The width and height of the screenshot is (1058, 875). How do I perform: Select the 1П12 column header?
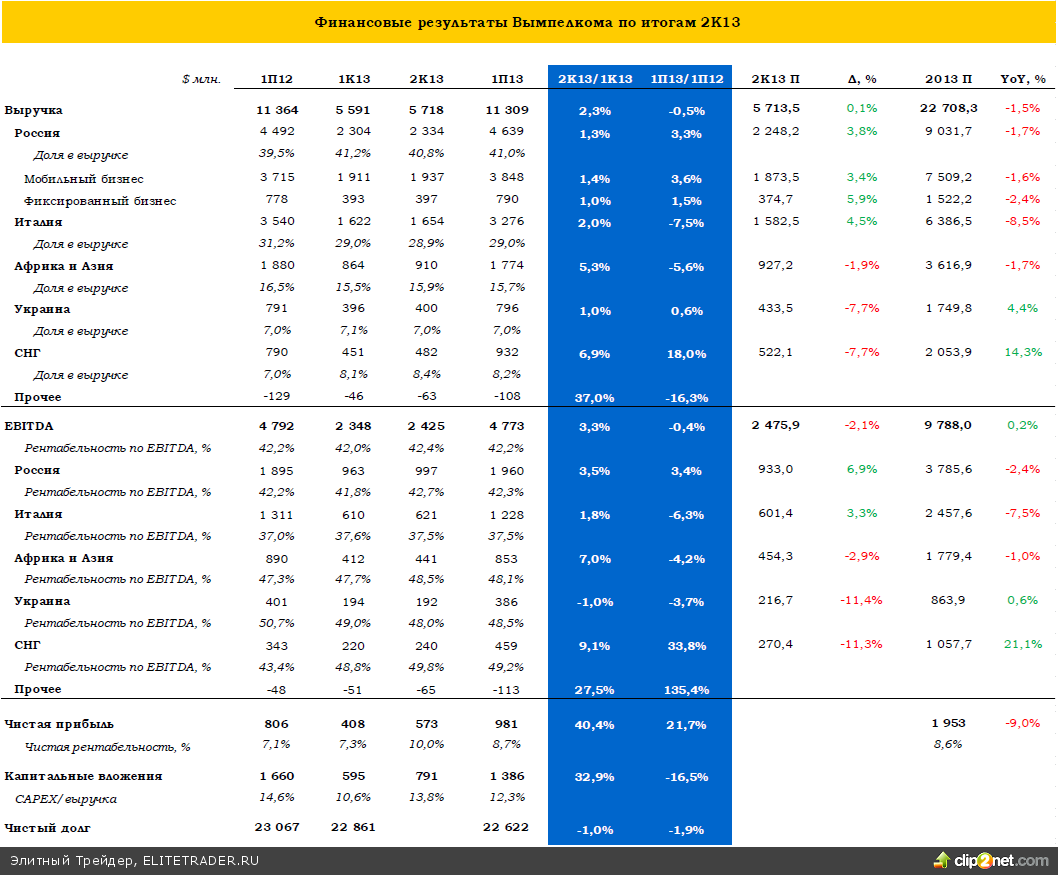277,78
